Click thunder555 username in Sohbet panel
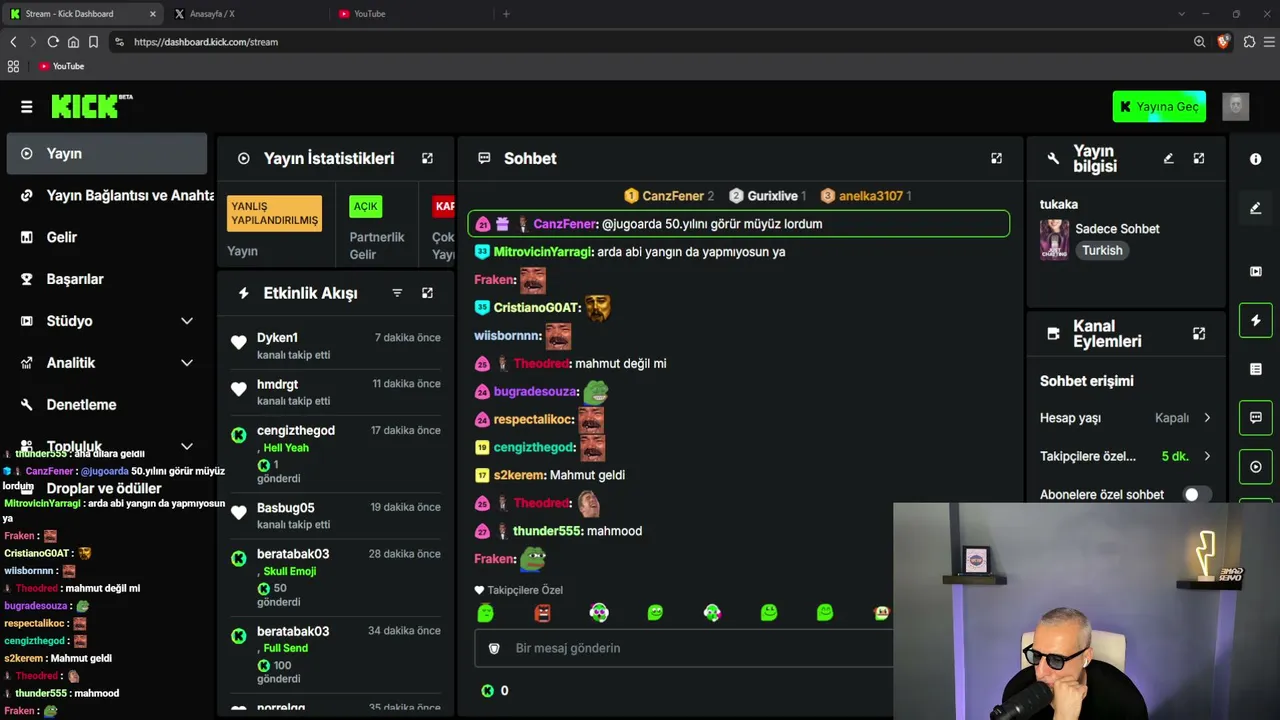The width and height of the screenshot is (1280, 720). pyautogui.click(x=547, y=531)
